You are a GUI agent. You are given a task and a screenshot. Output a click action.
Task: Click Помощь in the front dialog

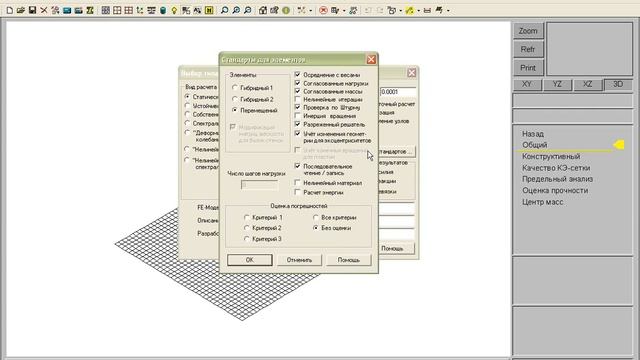pyautogui.click(x=349, y=260)
